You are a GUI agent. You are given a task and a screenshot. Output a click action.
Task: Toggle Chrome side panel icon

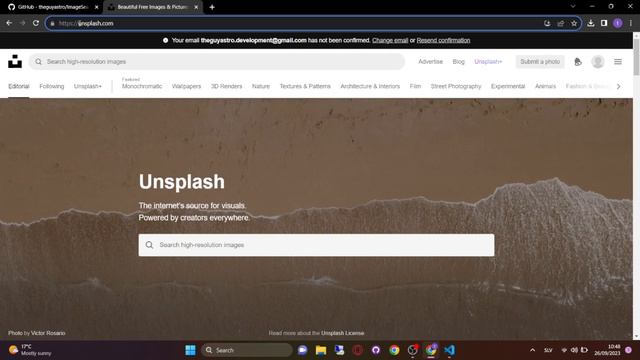604,23
